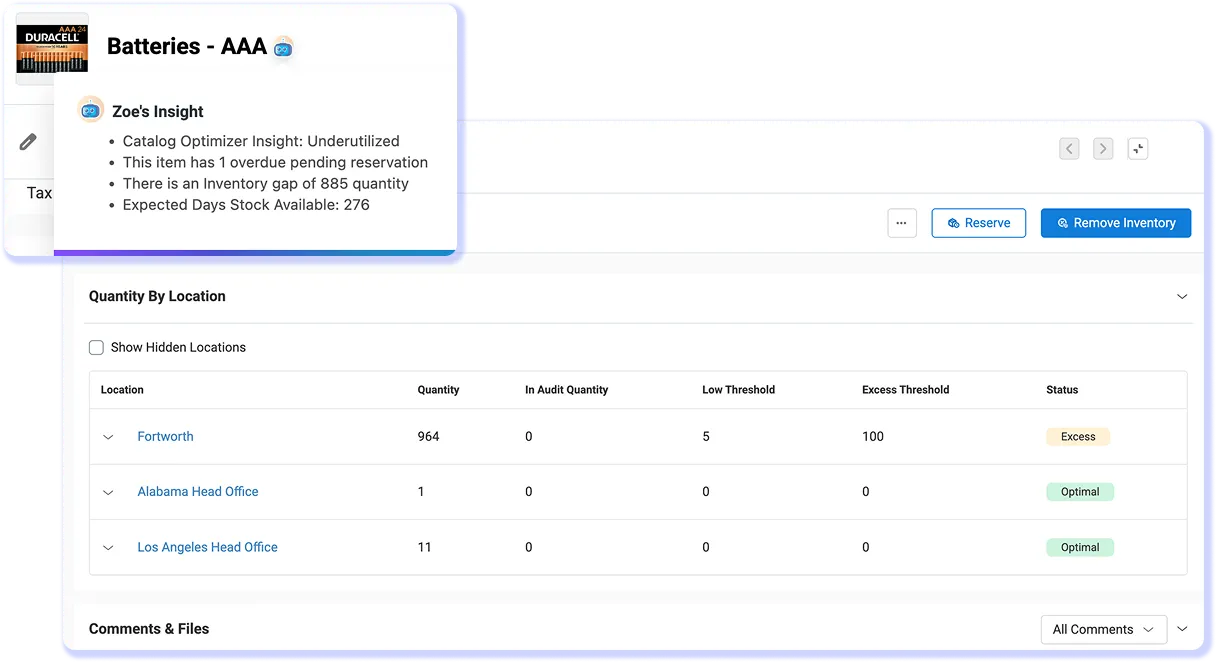Click the Excess status badge
Viewport: 1216px width, 662px height.
coord(1078,437)
